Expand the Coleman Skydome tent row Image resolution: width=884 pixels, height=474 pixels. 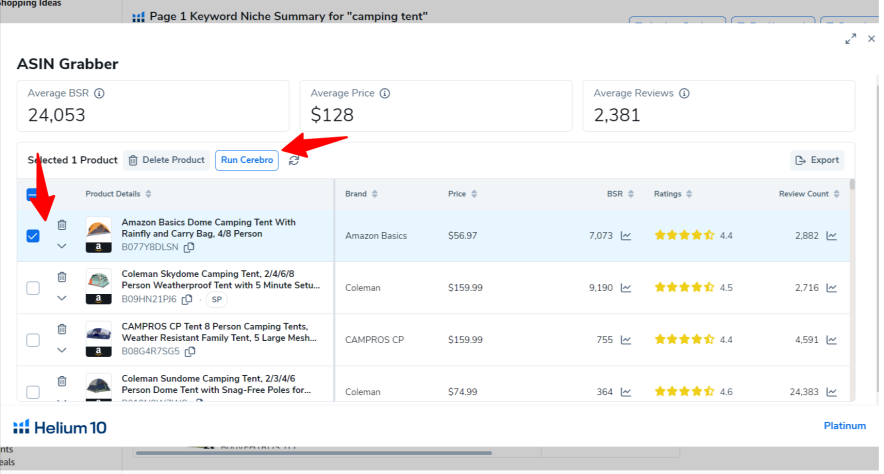click(62, 298)
